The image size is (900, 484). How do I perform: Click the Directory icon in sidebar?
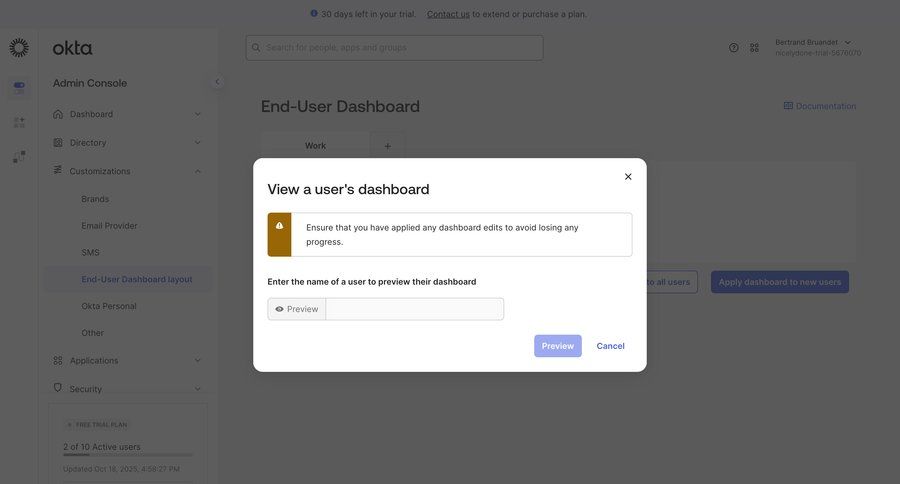point(58,142)
